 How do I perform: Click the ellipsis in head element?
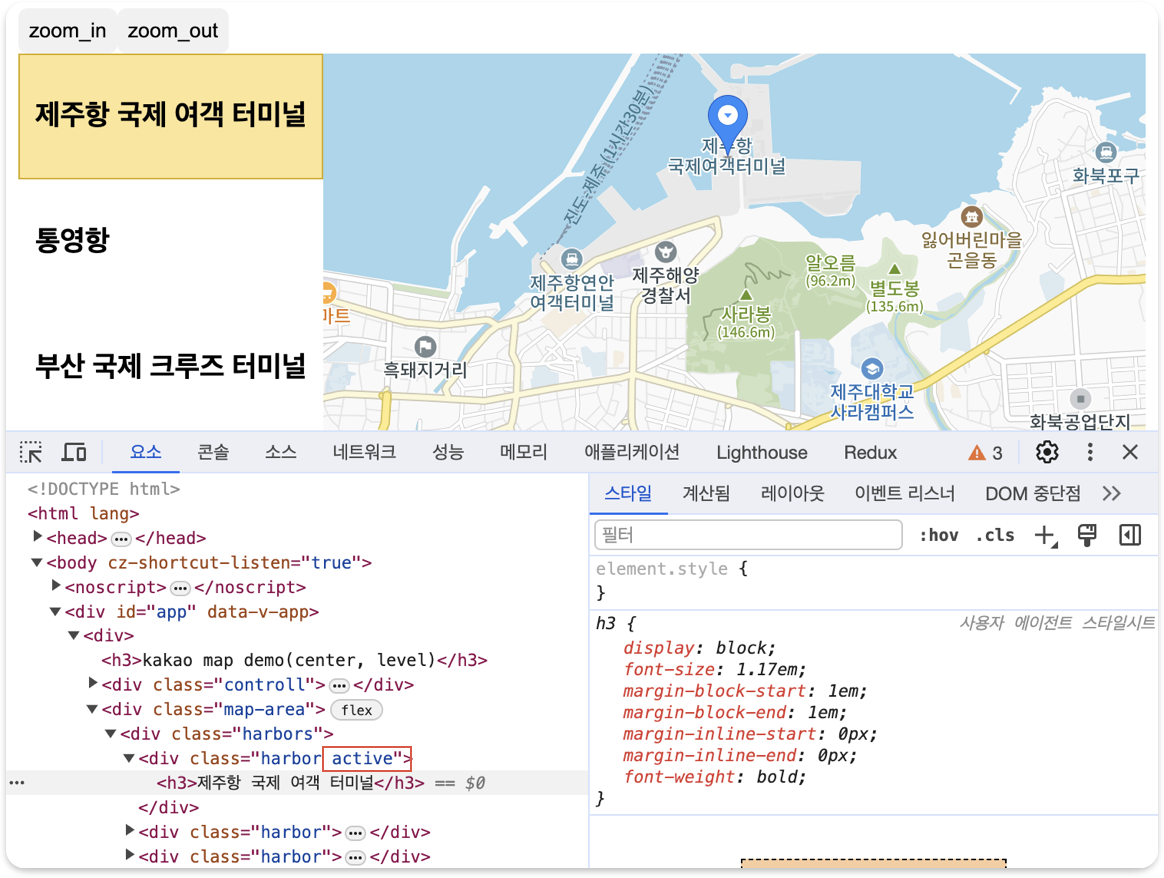(121, 538)
